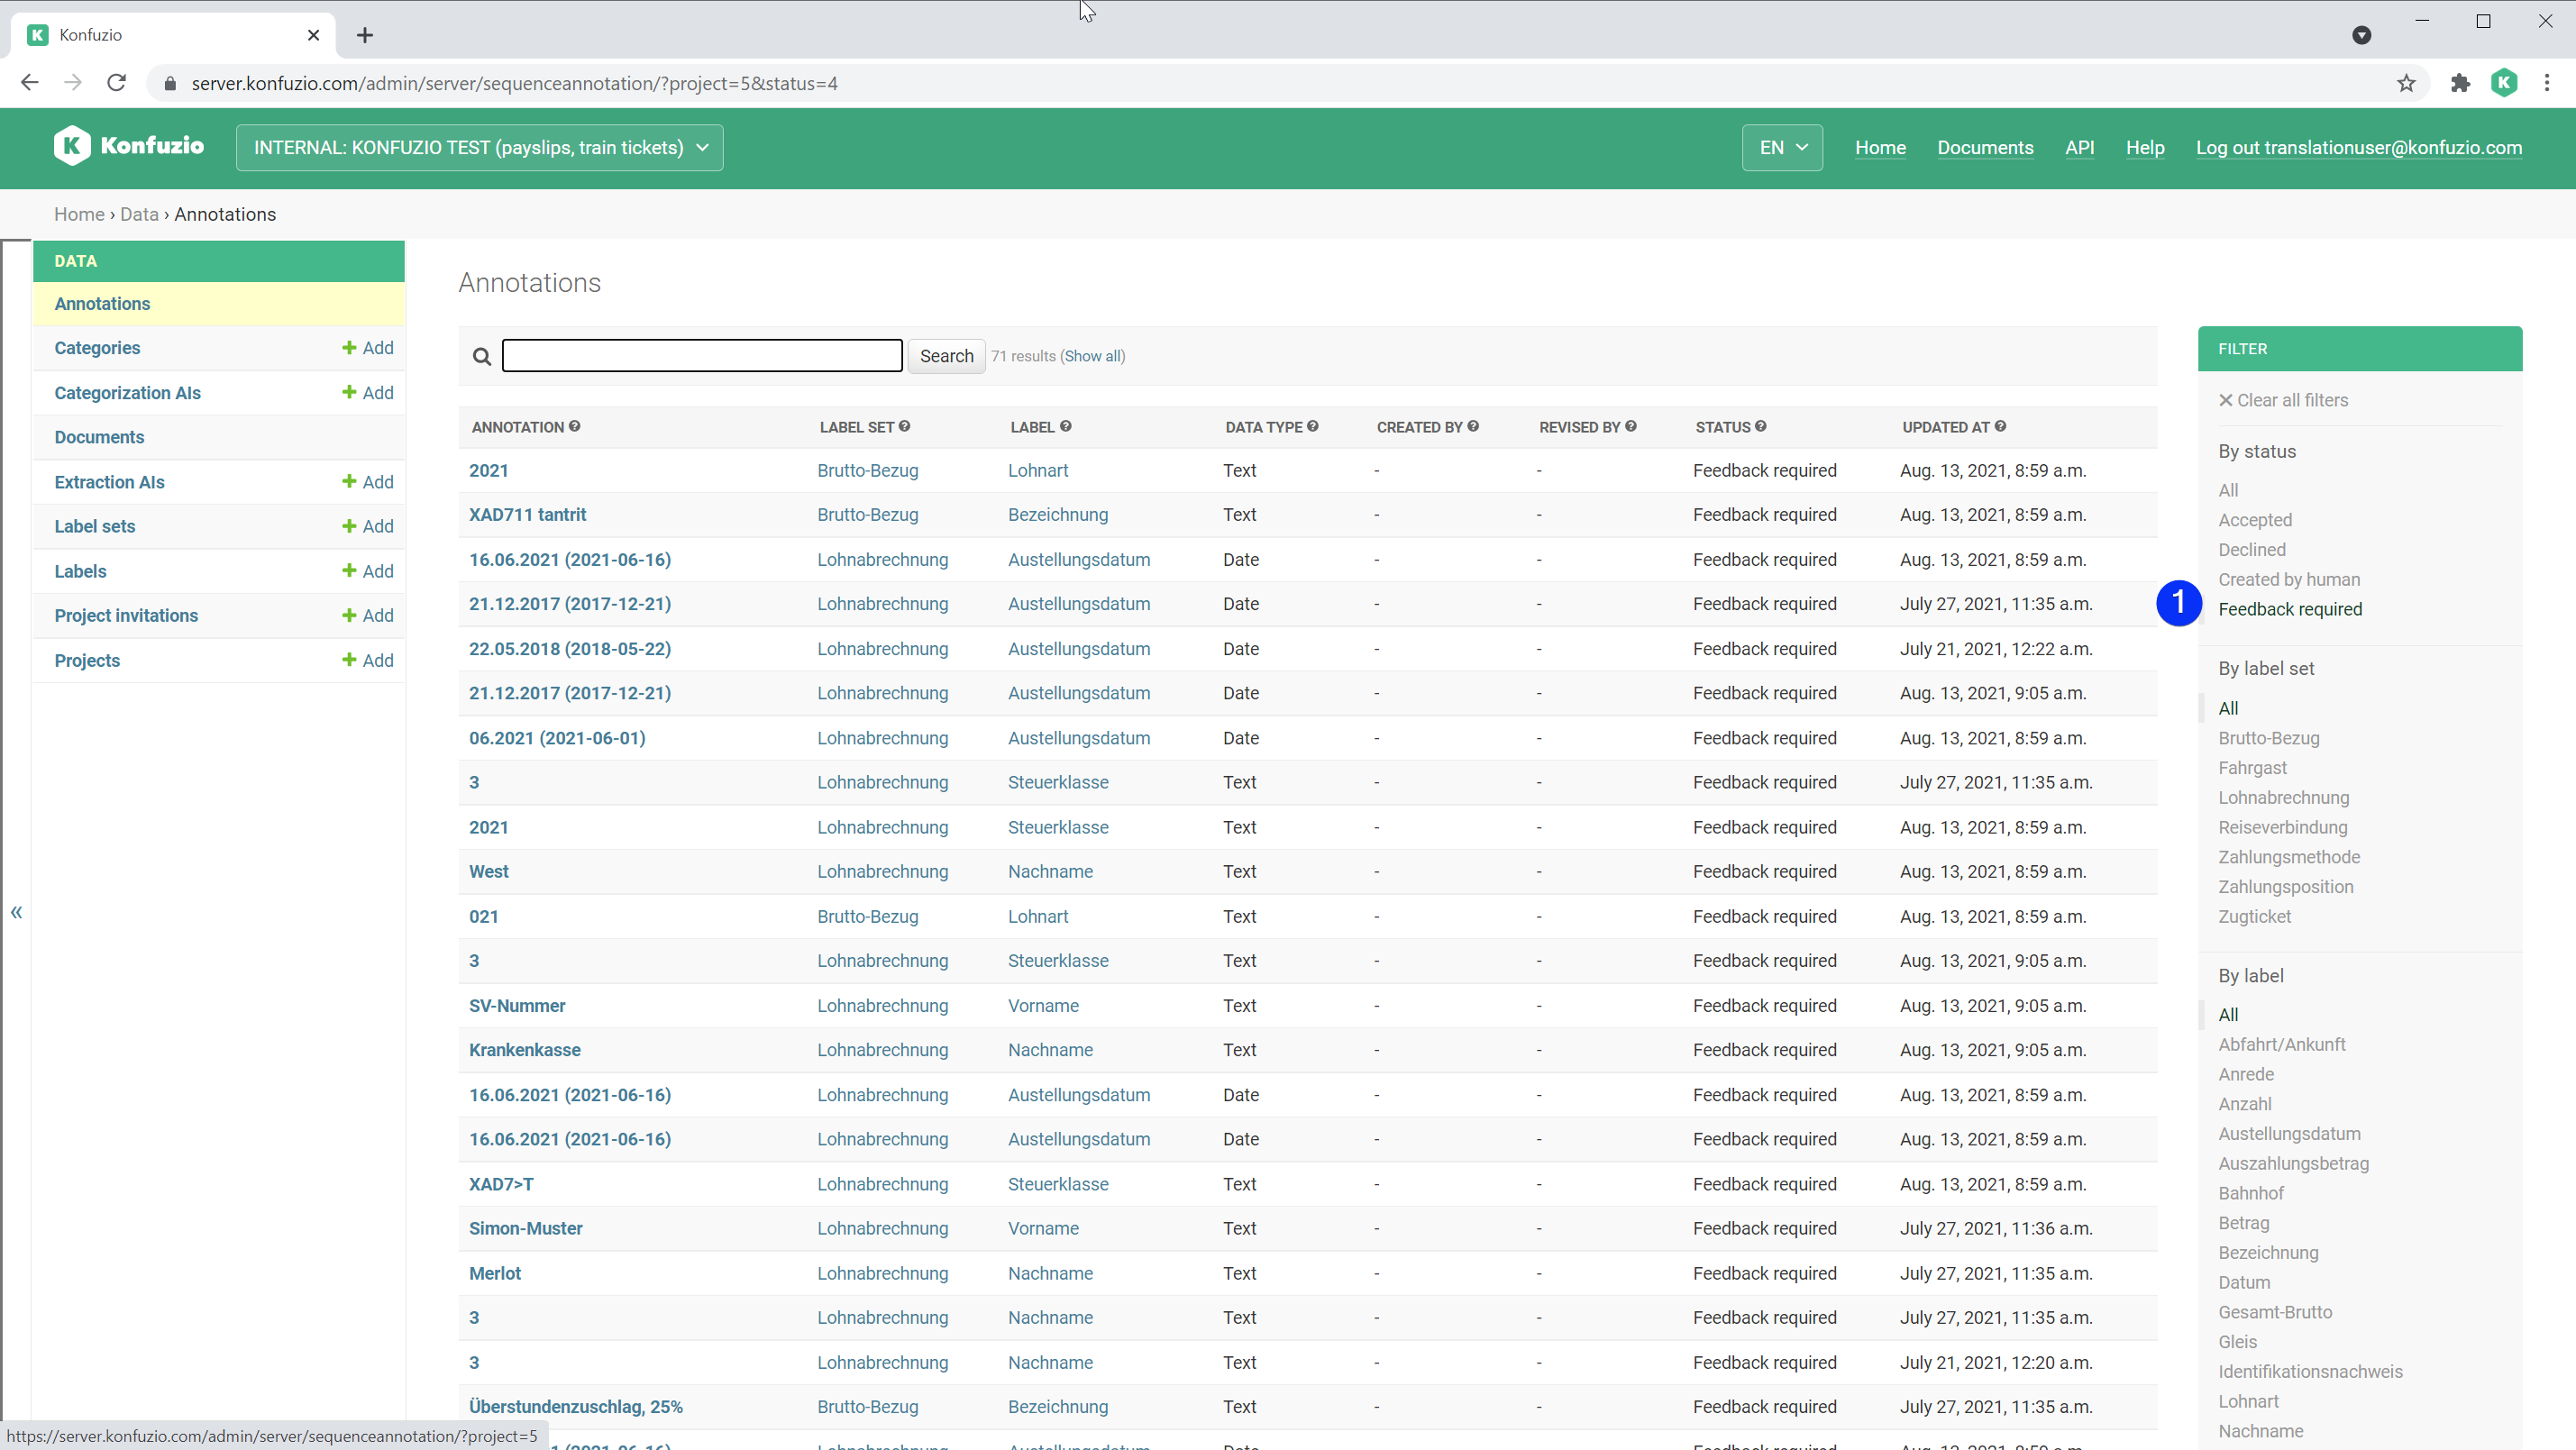Viewport: 2576px width, 1450px height.
Task: Filter label set by Brutto-Bezug
Action: tap(2269, 738)
